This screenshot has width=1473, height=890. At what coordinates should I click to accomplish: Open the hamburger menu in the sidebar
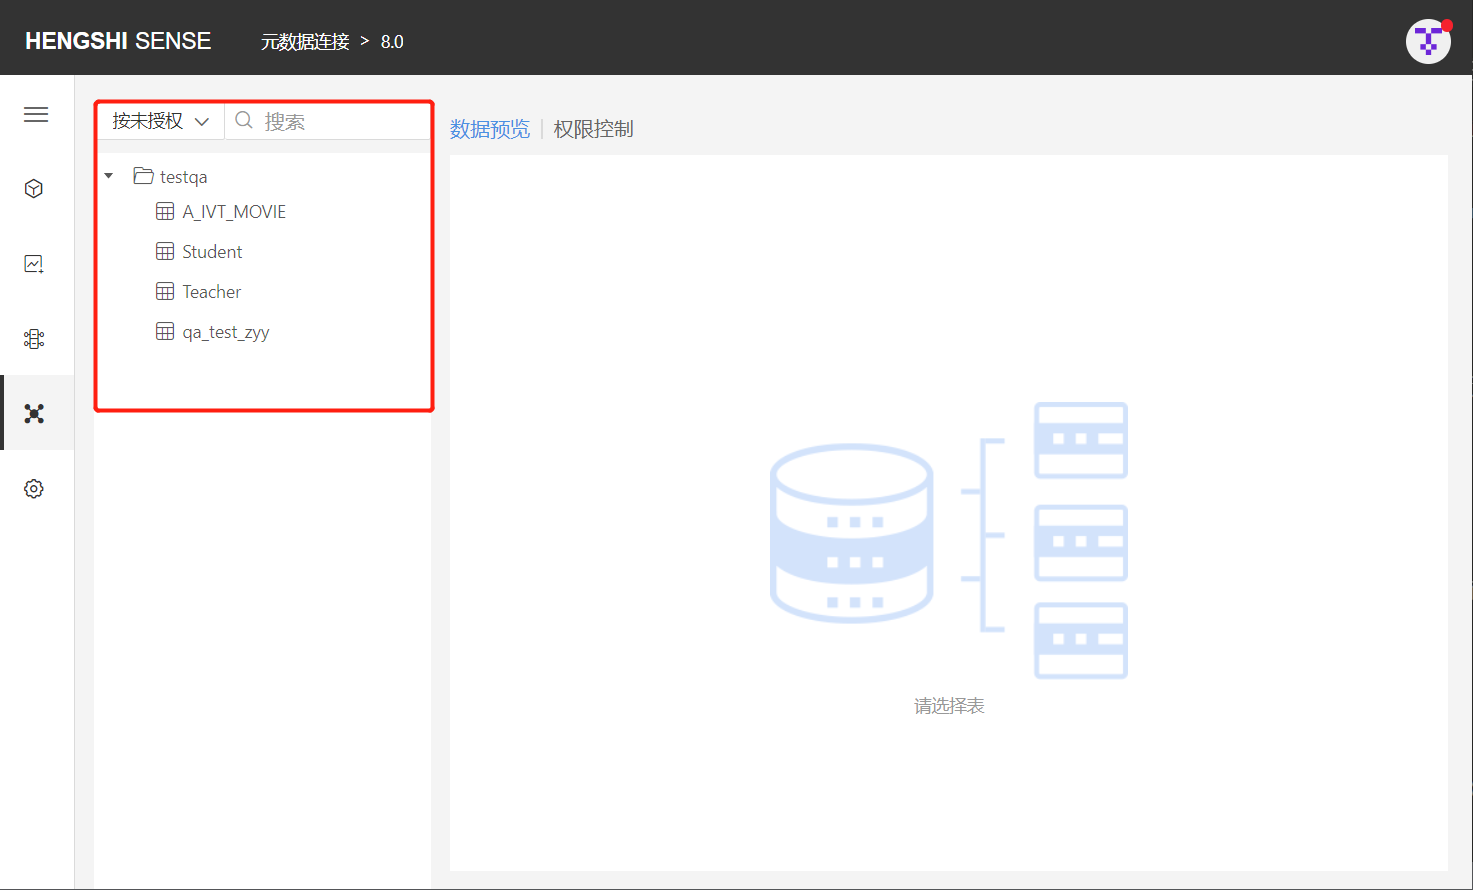(x=36, y=114)
